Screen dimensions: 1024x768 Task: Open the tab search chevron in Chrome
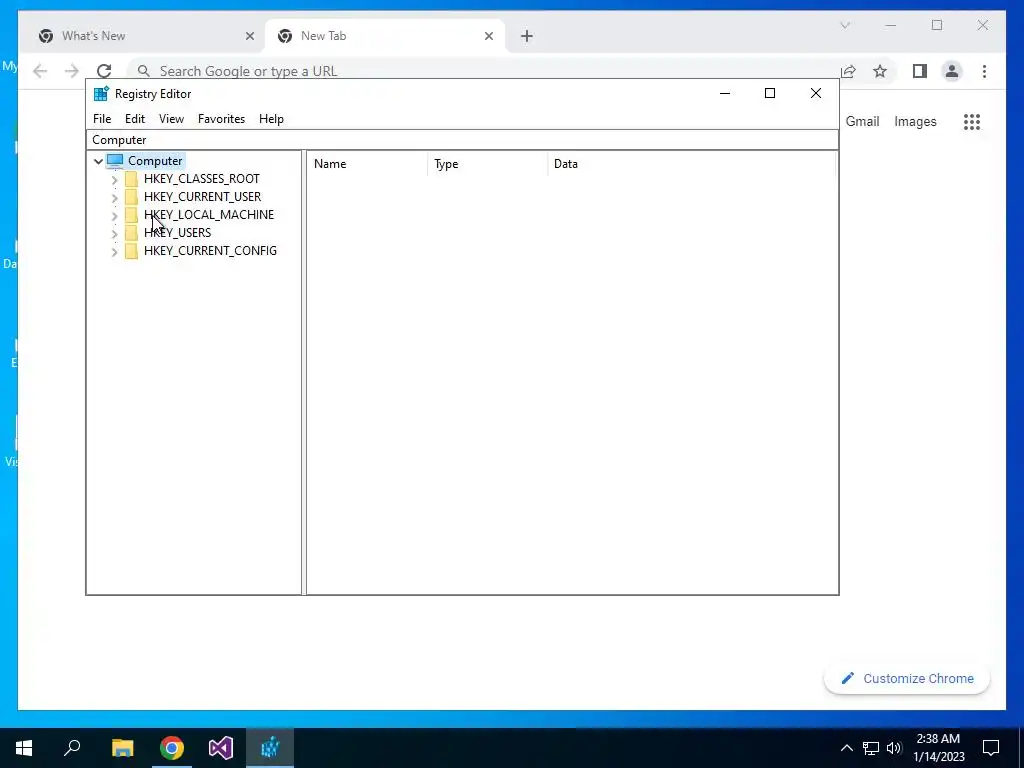tap(845, 25)
